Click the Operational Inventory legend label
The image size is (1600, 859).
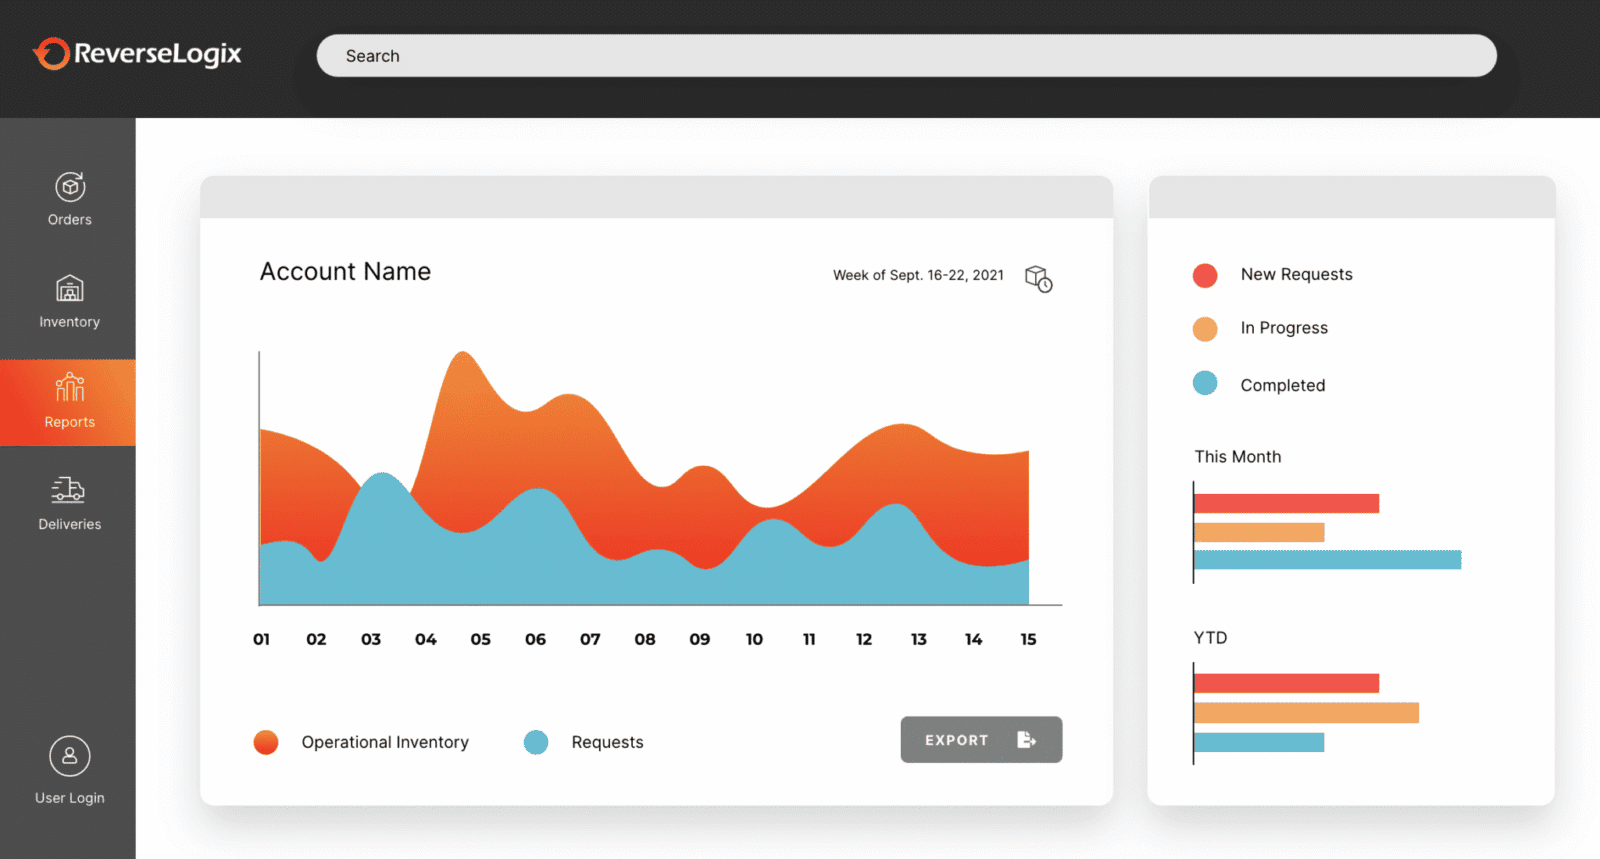(x=385, y=742)
